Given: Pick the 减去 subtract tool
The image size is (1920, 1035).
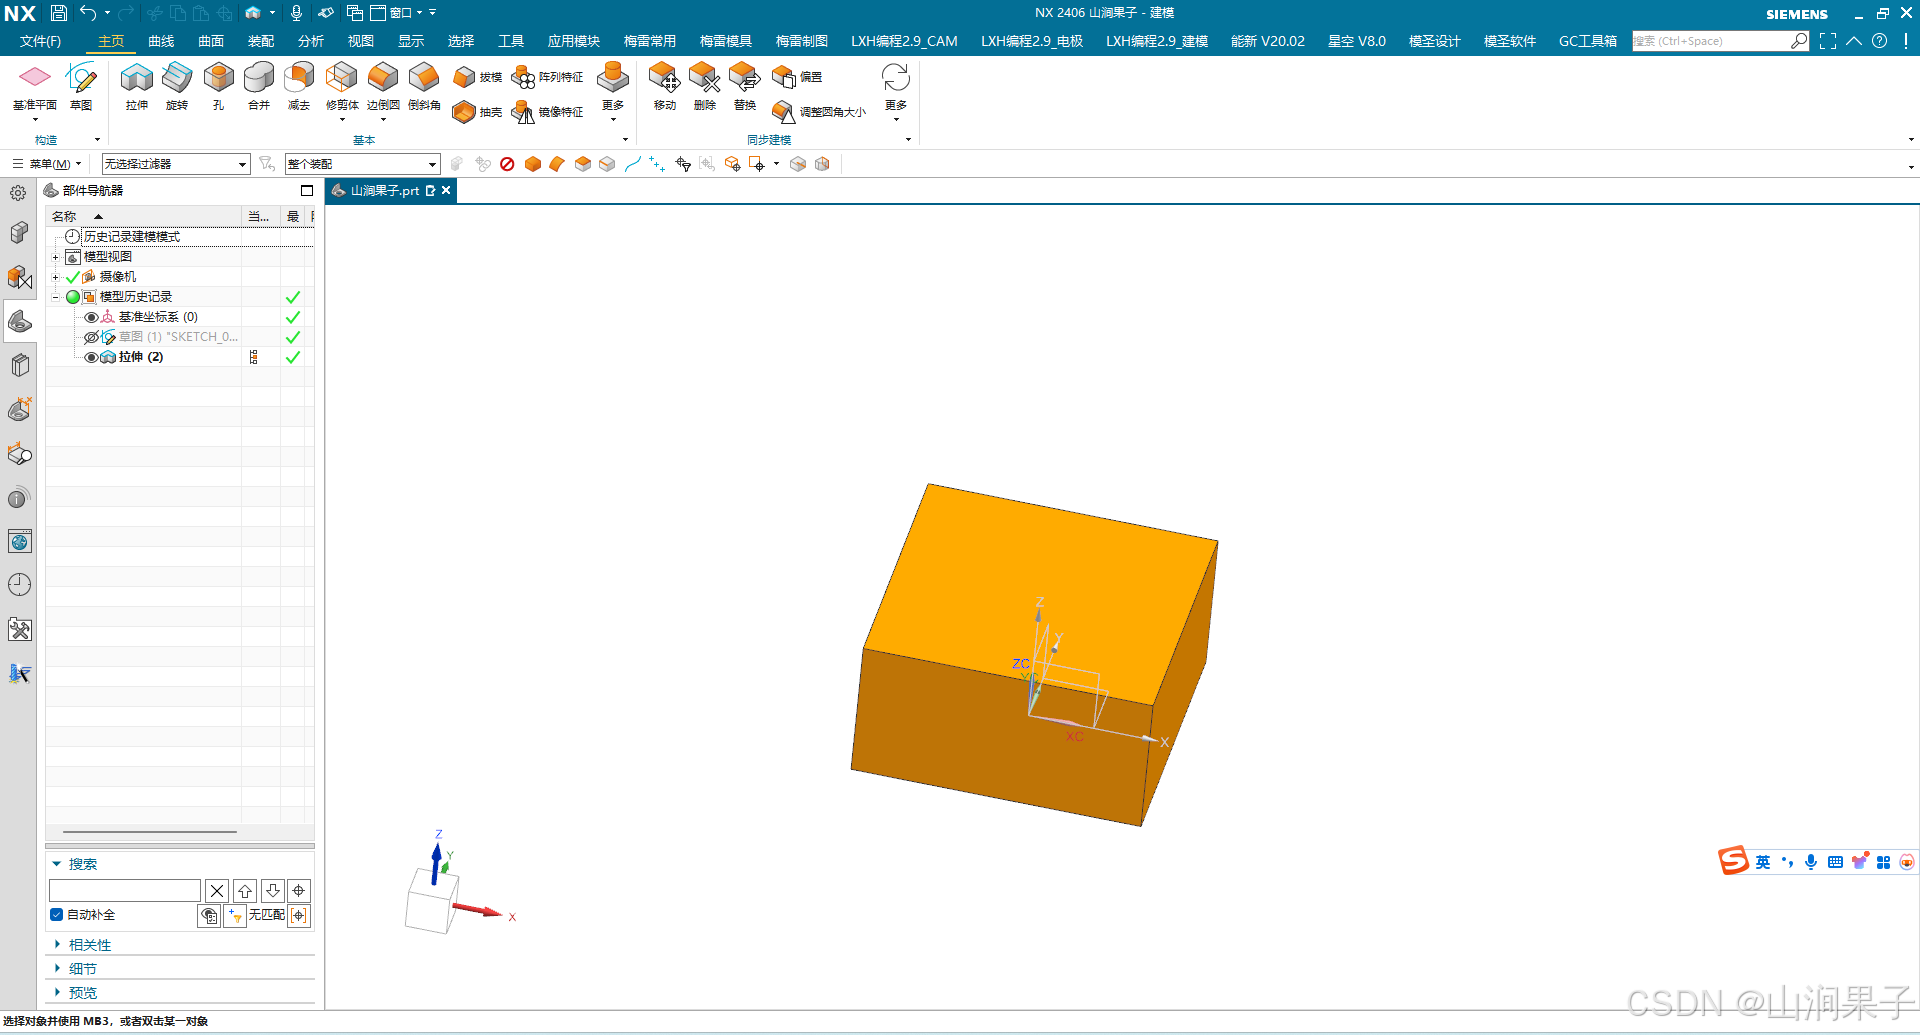Looking at the screenshot, I should pos(299,85).
